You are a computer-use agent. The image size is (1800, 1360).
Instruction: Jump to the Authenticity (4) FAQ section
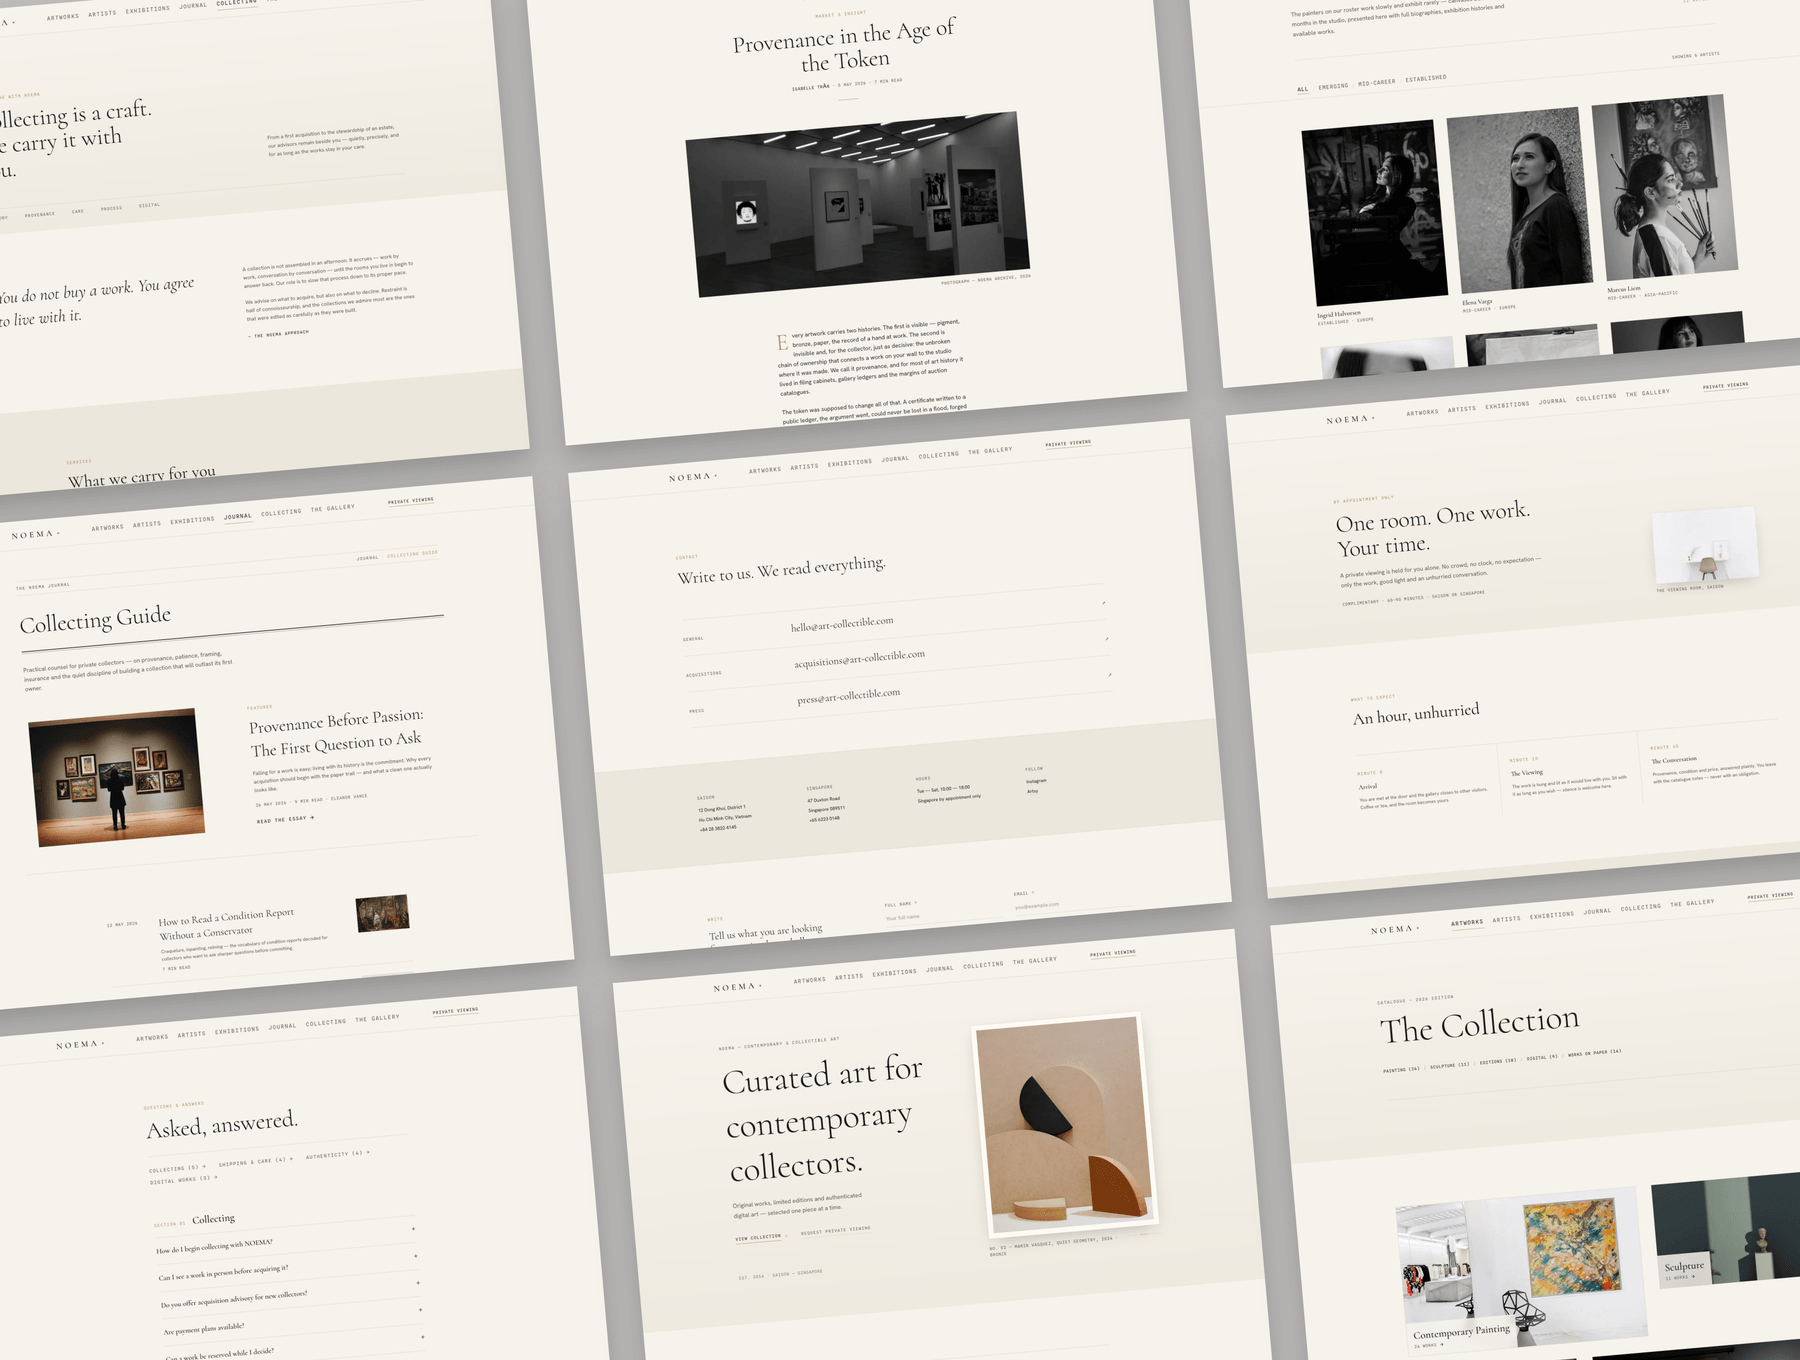(x=337, y=1154)
